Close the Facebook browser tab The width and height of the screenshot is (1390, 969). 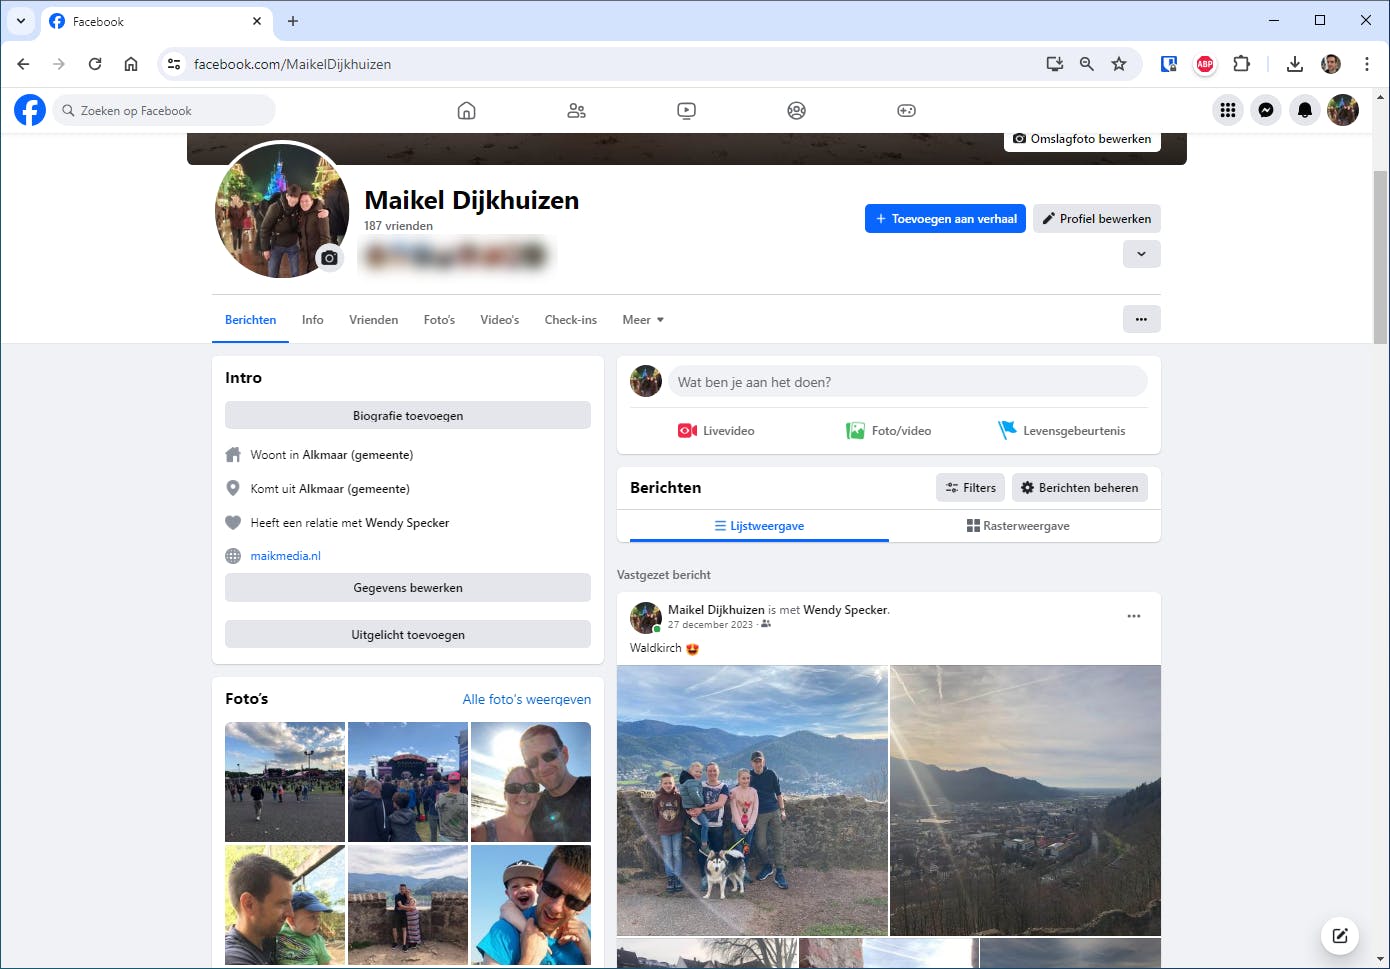point(257,21)
